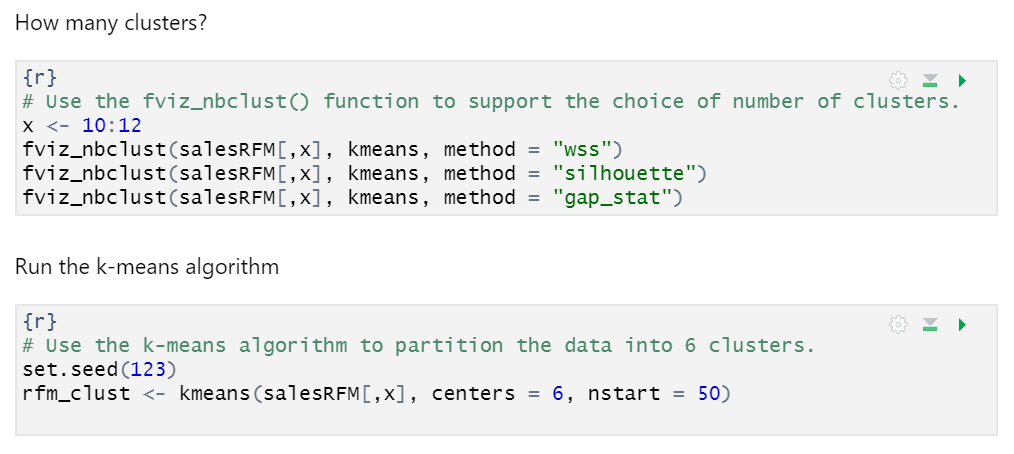
Task: Run all chunks above the fviz_nbclust chunk
Action: pos(930,80)
